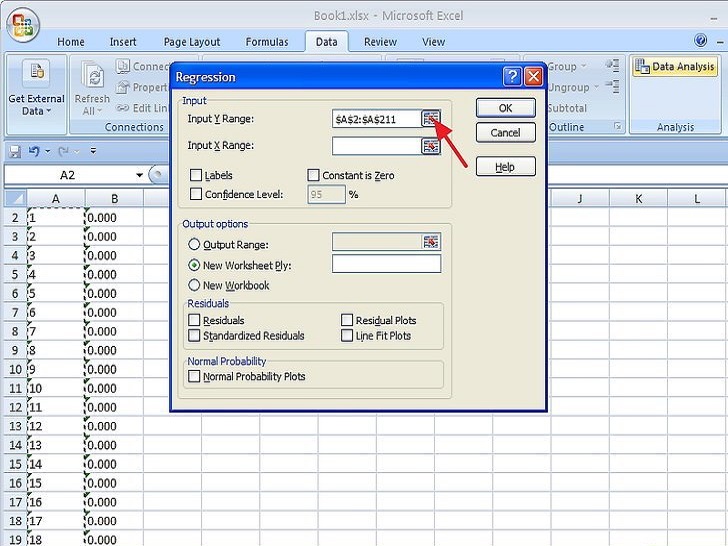This screenshot has height=546, width=728.
Task: Click the Redo arrow icon
Action: point(64,151)
